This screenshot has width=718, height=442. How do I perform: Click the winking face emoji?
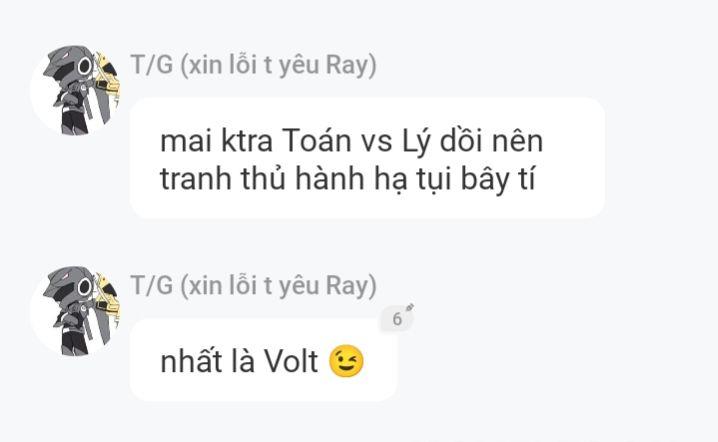[347, 361]
